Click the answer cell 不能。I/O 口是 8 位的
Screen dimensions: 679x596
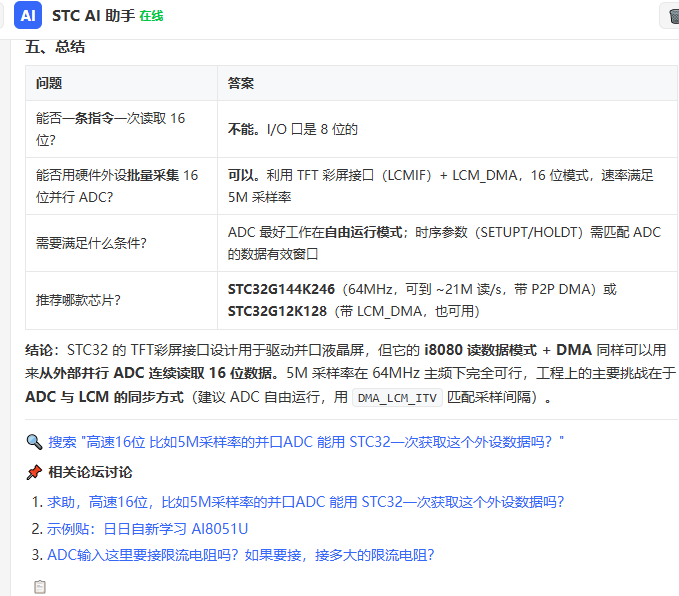447,129
